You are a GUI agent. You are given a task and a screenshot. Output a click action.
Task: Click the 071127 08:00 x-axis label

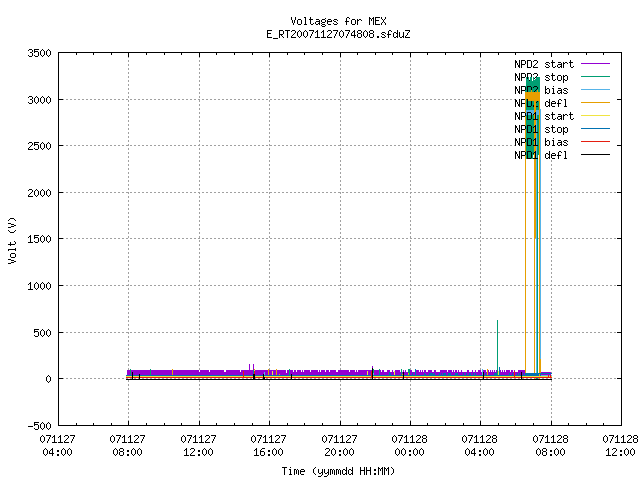click(x=128, y=446)
